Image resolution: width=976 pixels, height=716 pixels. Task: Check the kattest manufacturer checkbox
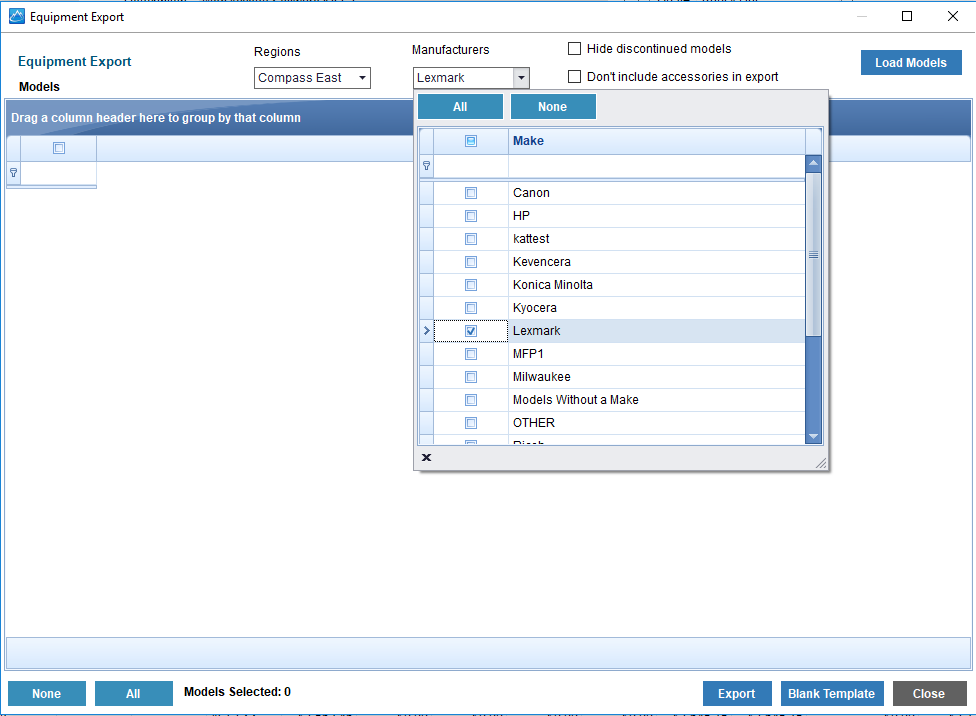click(471, 239)
